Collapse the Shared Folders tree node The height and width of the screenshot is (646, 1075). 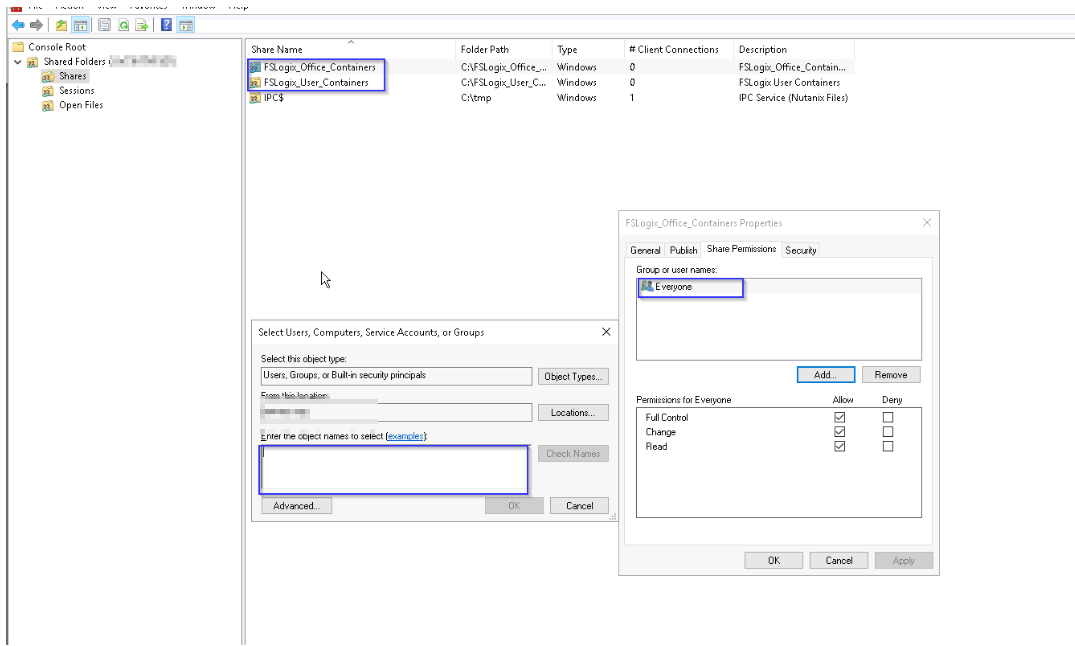[x=18, y=62]
